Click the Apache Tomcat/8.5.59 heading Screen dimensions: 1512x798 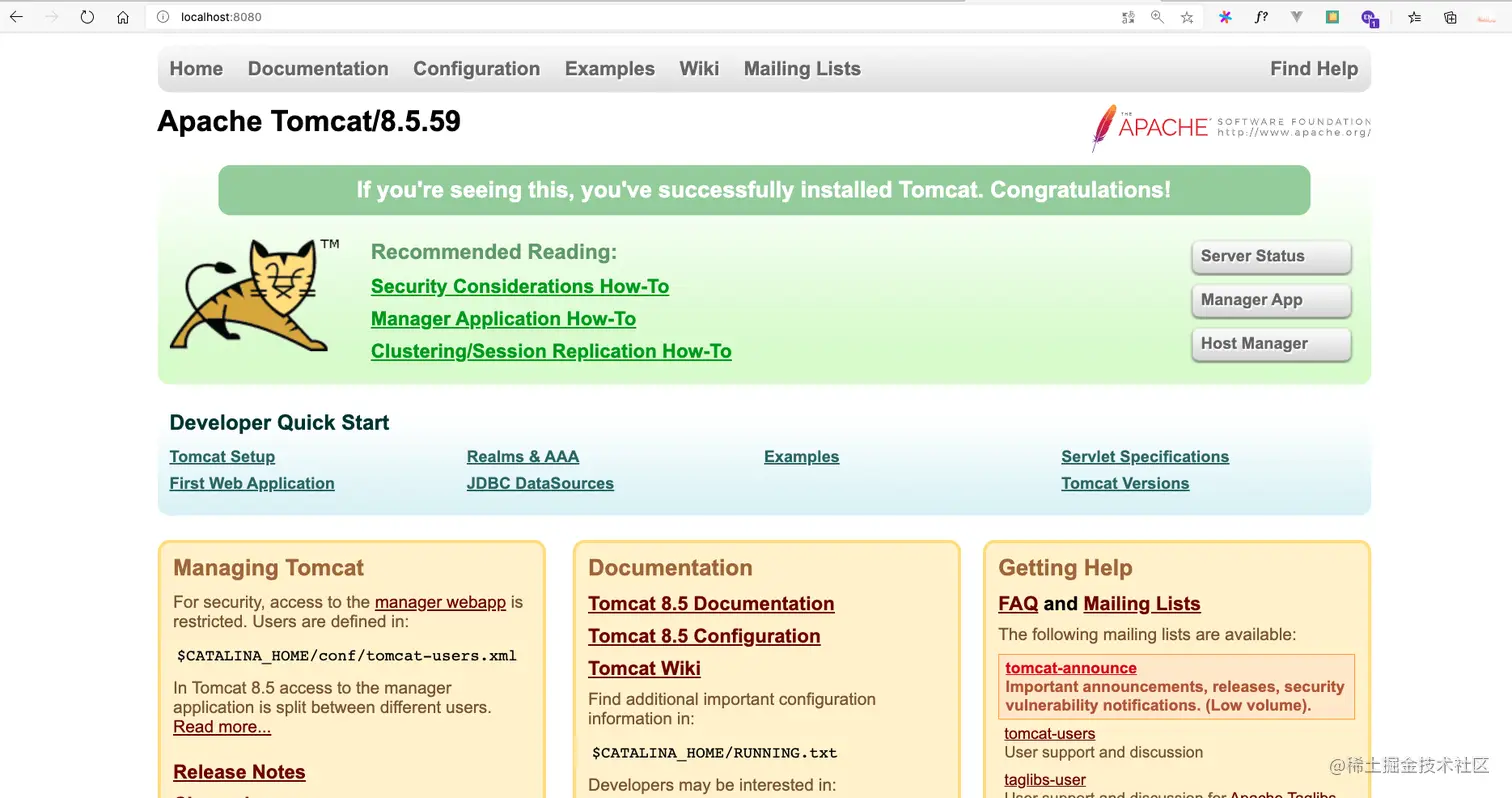coord(309,122)
